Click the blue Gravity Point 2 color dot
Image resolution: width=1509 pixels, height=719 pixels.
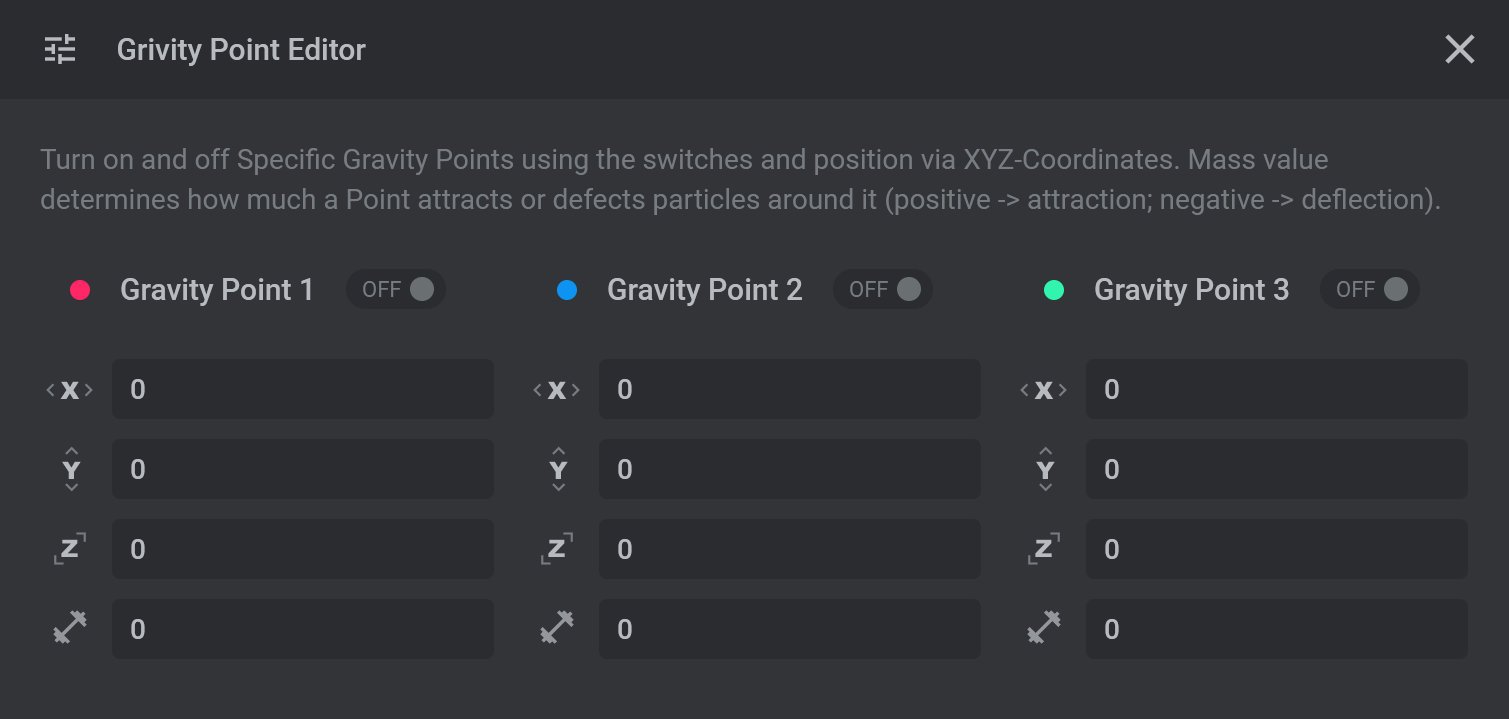pos(567,290)
